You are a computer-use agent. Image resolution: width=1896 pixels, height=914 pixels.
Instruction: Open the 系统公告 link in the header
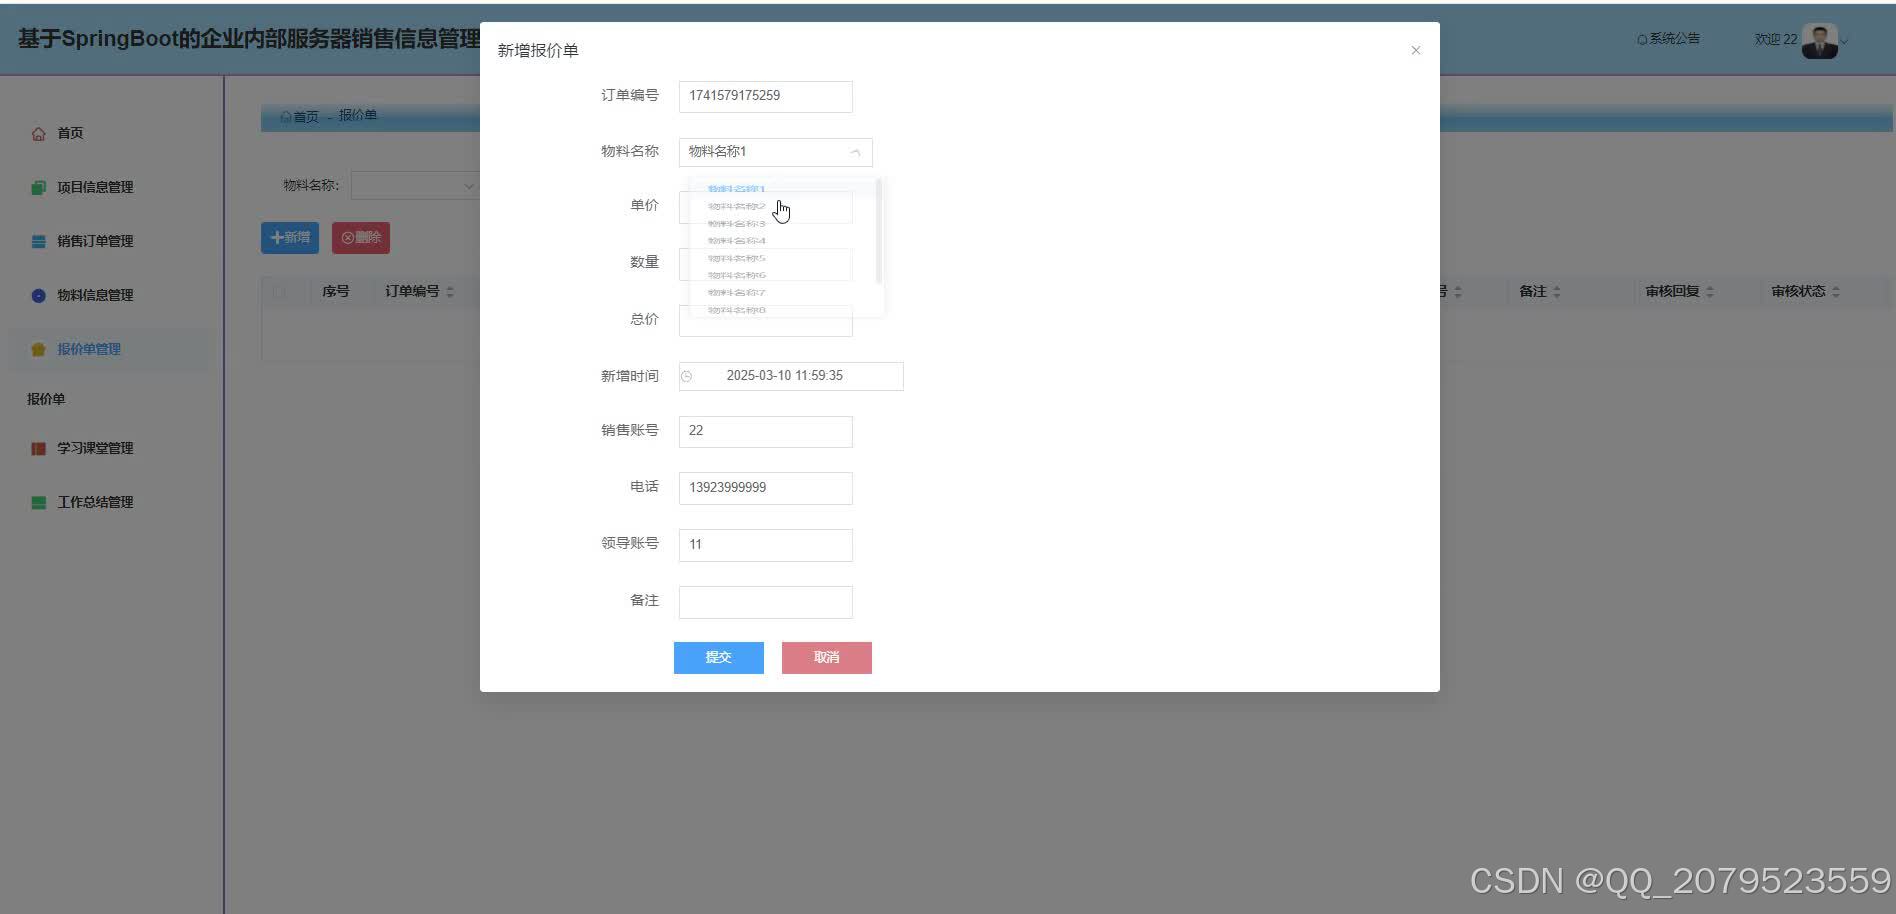1668,39
